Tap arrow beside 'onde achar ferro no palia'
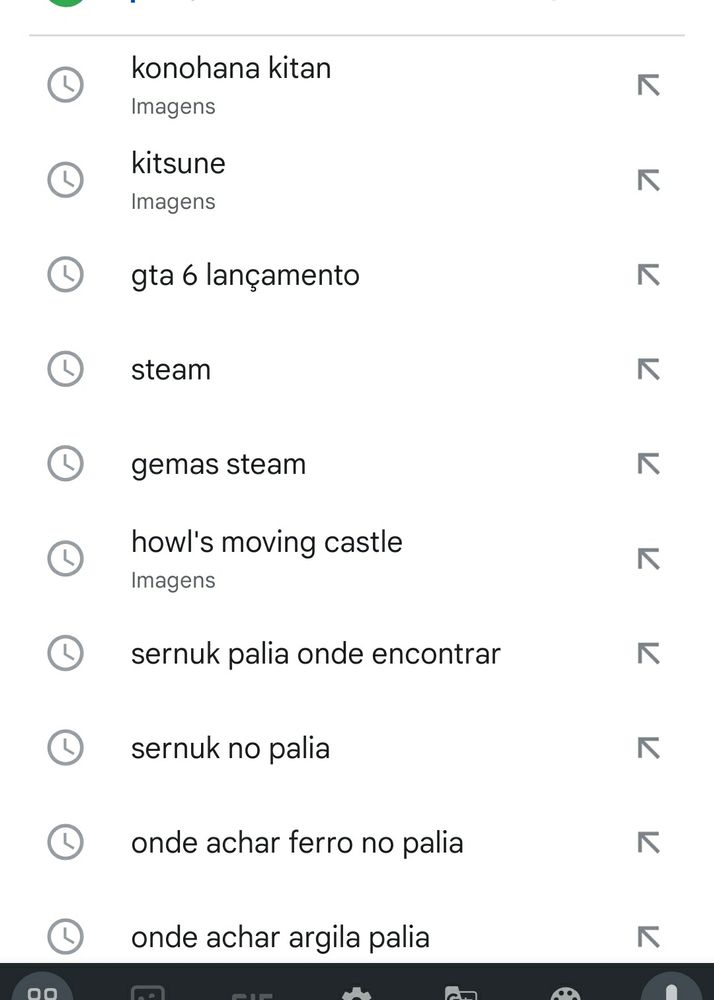 coord(648,842)
